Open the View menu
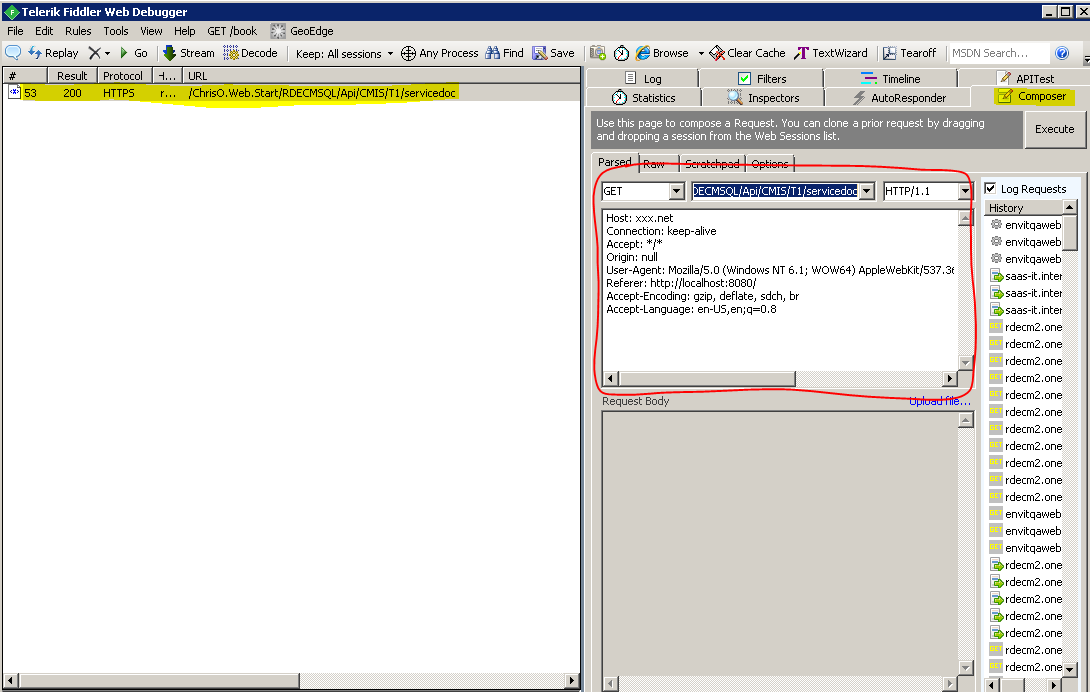Image resolution: width=1090 pixels, height=692 pixels. tap(151, 31)
